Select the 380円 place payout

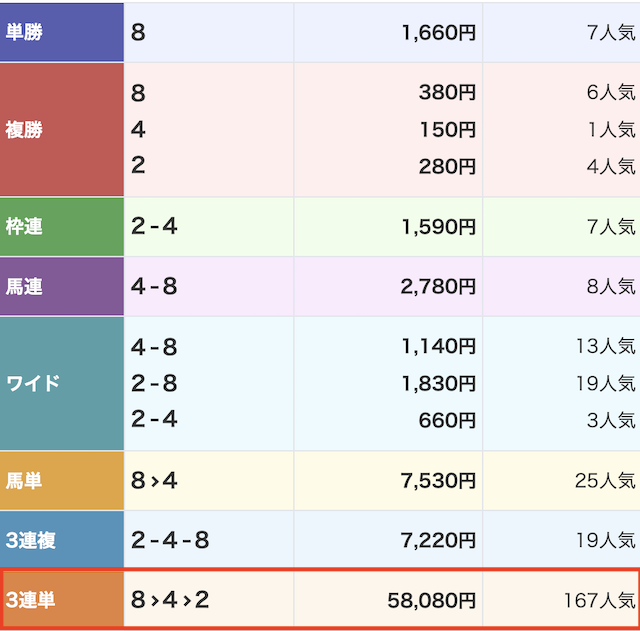point(447,92)
